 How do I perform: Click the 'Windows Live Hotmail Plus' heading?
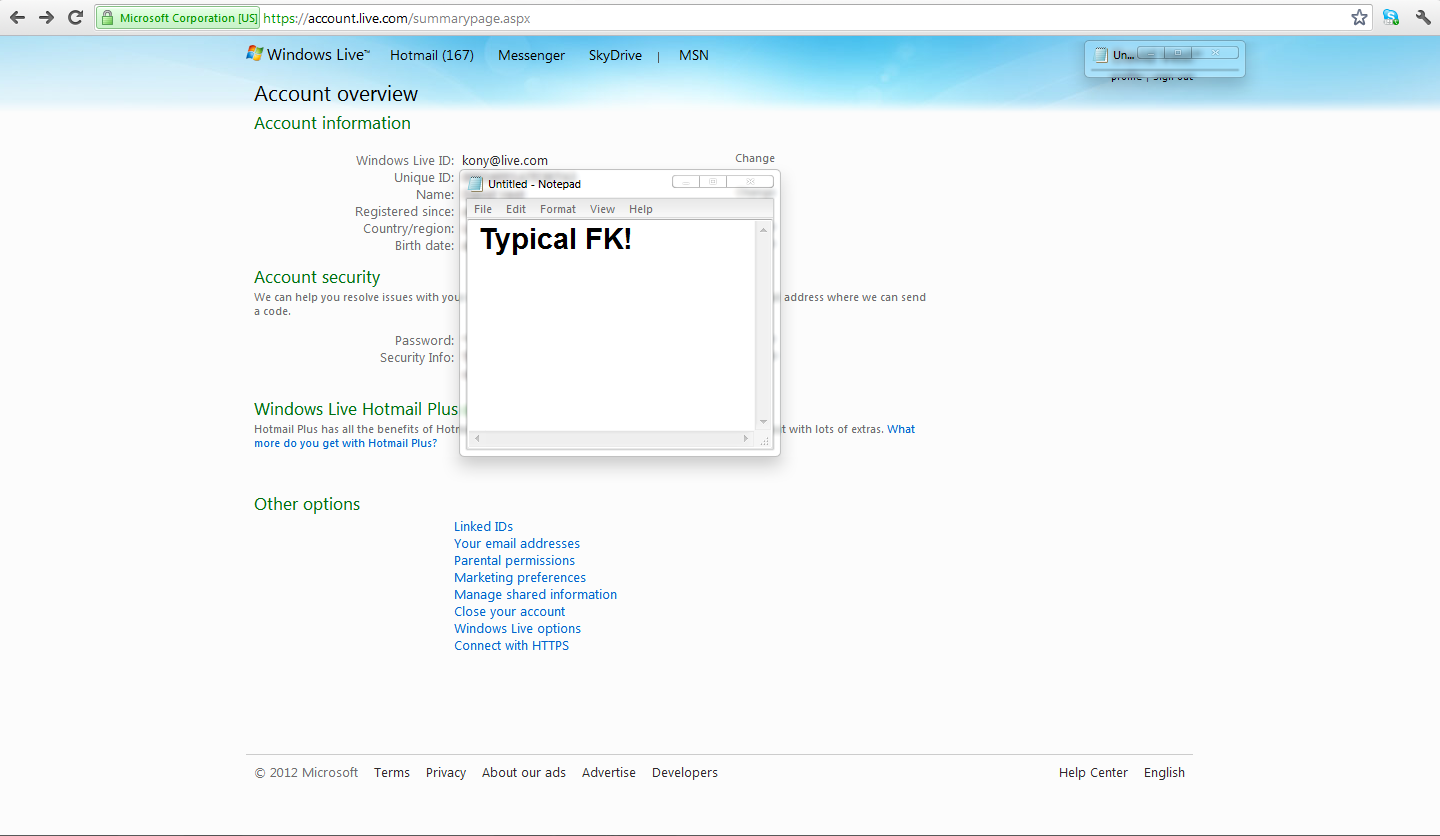[356, 409]
